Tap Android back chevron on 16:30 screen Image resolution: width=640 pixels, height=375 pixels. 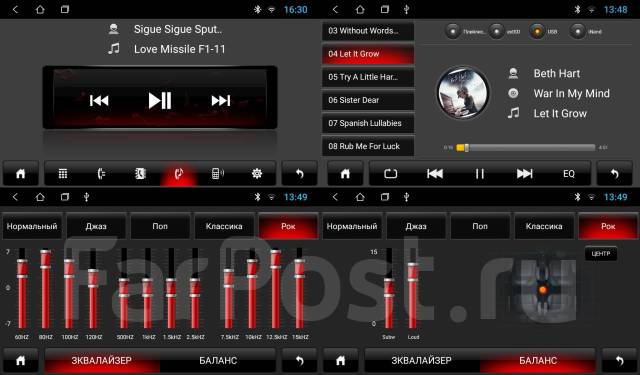[15, 9]
